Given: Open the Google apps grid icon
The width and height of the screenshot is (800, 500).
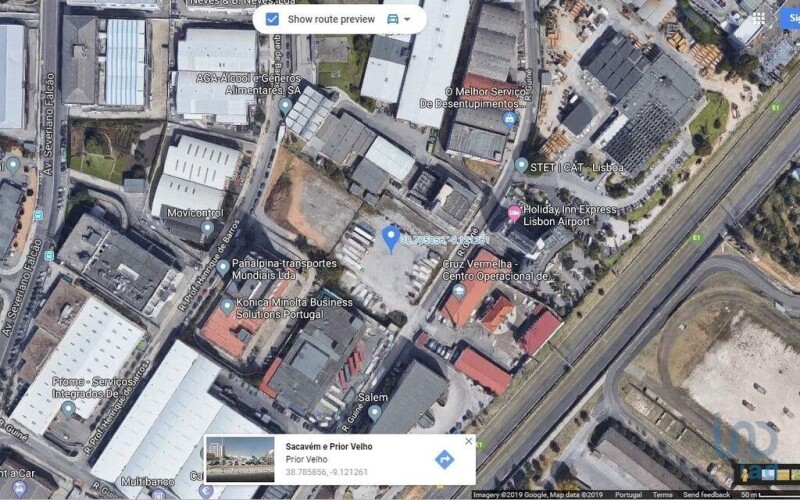Looking at the screenshot, I should click(x=758, y=18).
